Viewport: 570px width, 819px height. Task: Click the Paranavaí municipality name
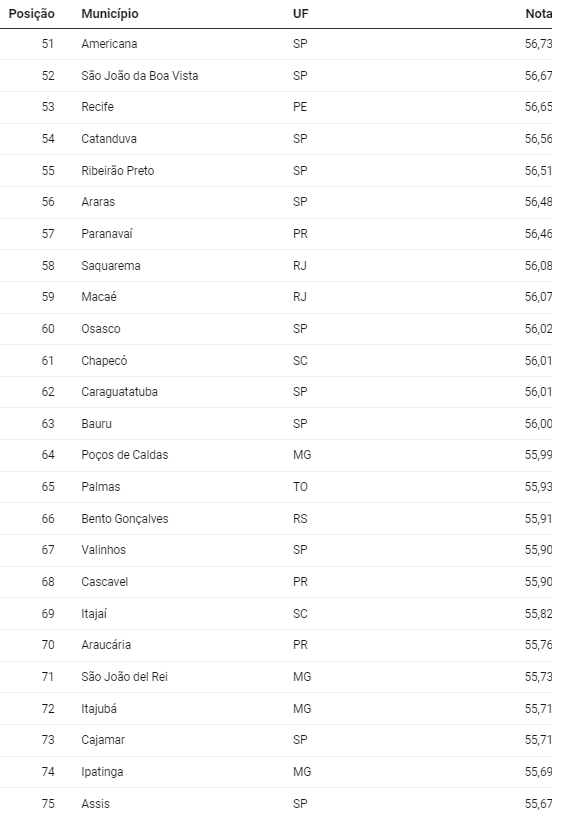click(107, 234)
